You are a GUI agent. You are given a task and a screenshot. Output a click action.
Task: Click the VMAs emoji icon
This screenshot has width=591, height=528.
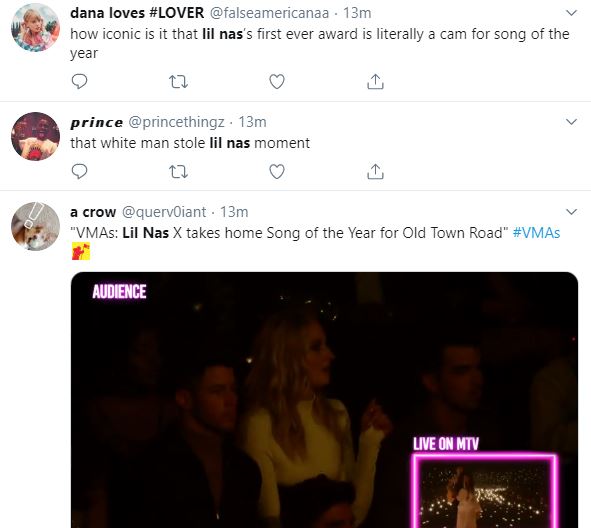(81, 251)
